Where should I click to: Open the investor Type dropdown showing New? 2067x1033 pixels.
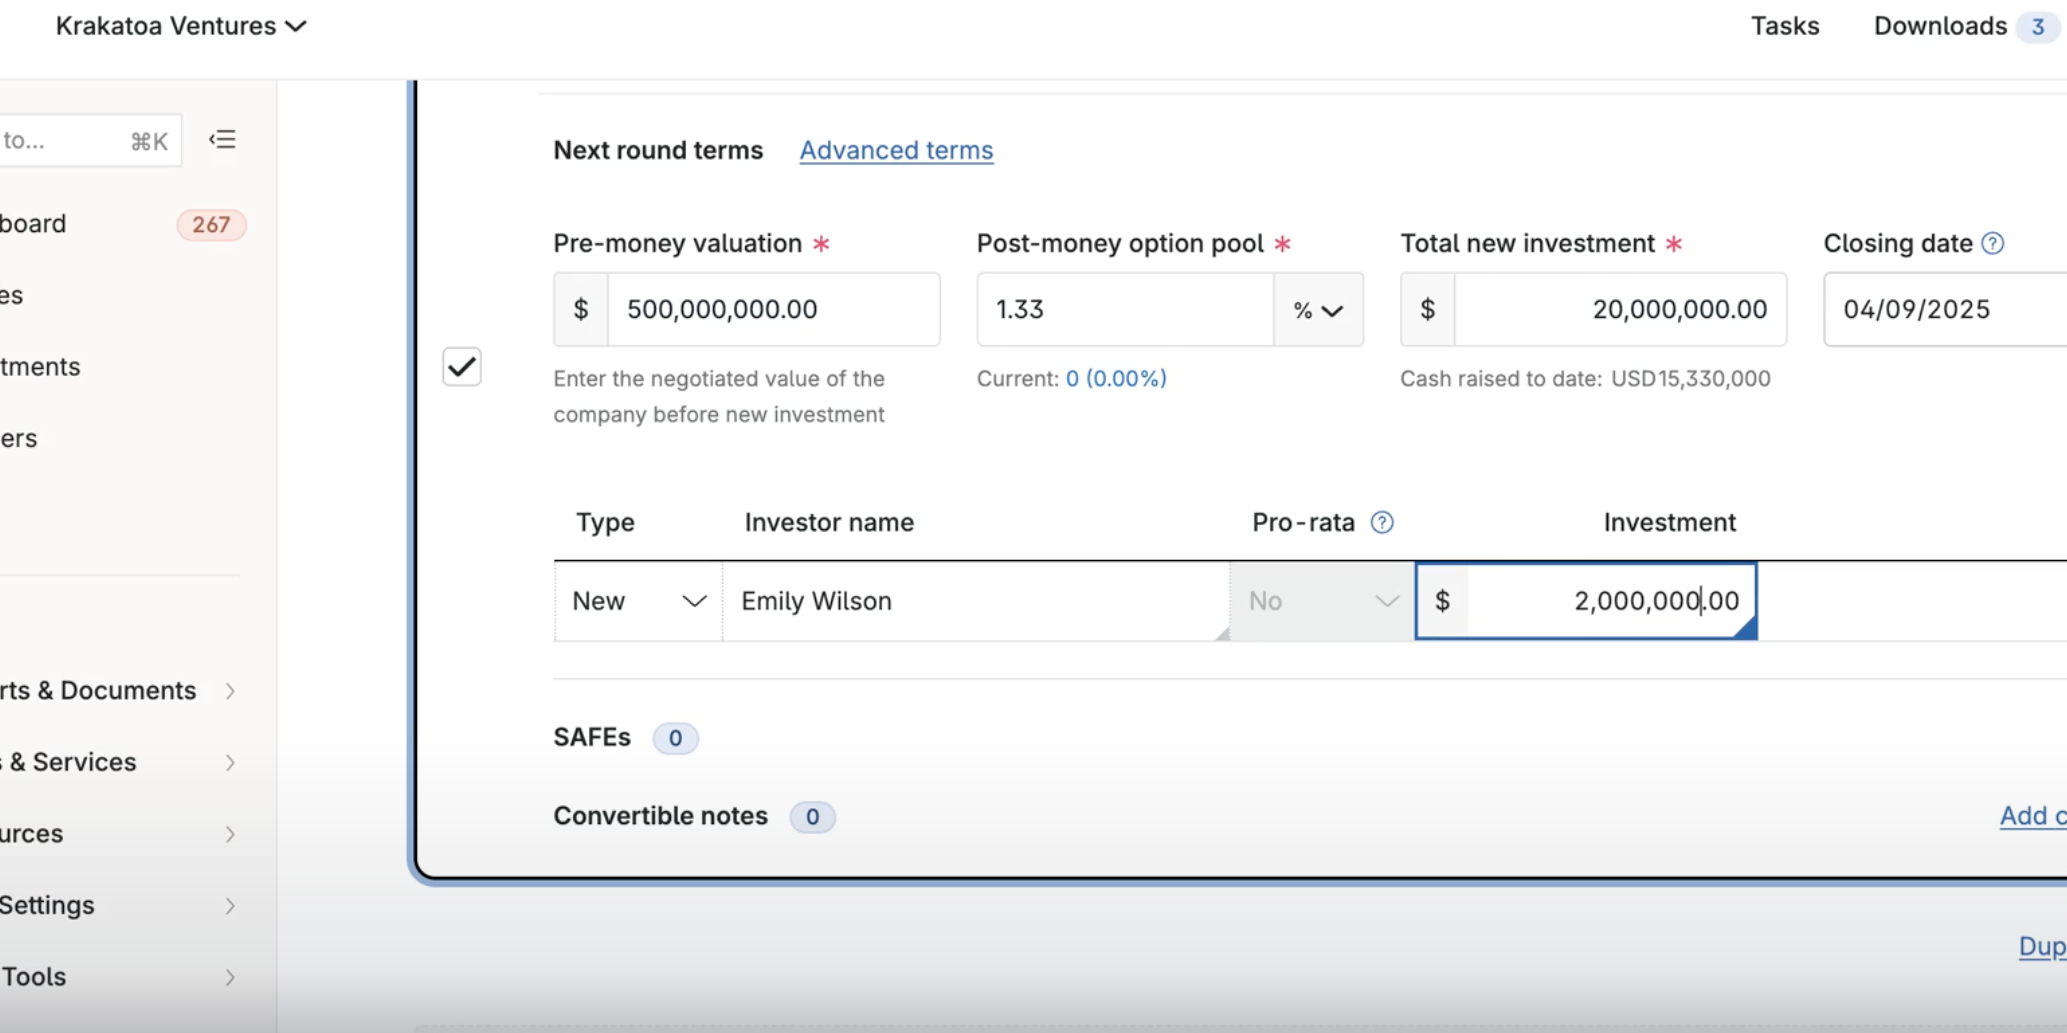click(636, 600)
